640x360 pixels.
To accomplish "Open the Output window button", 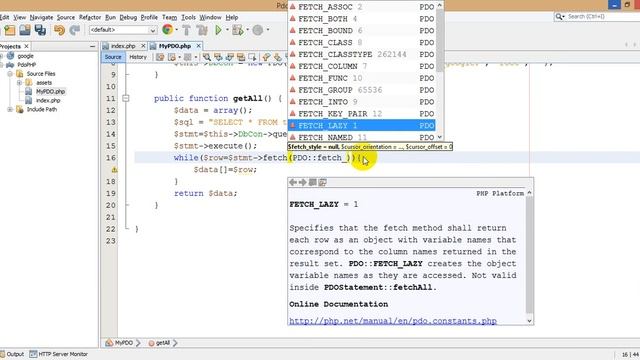I will point(12,354).
